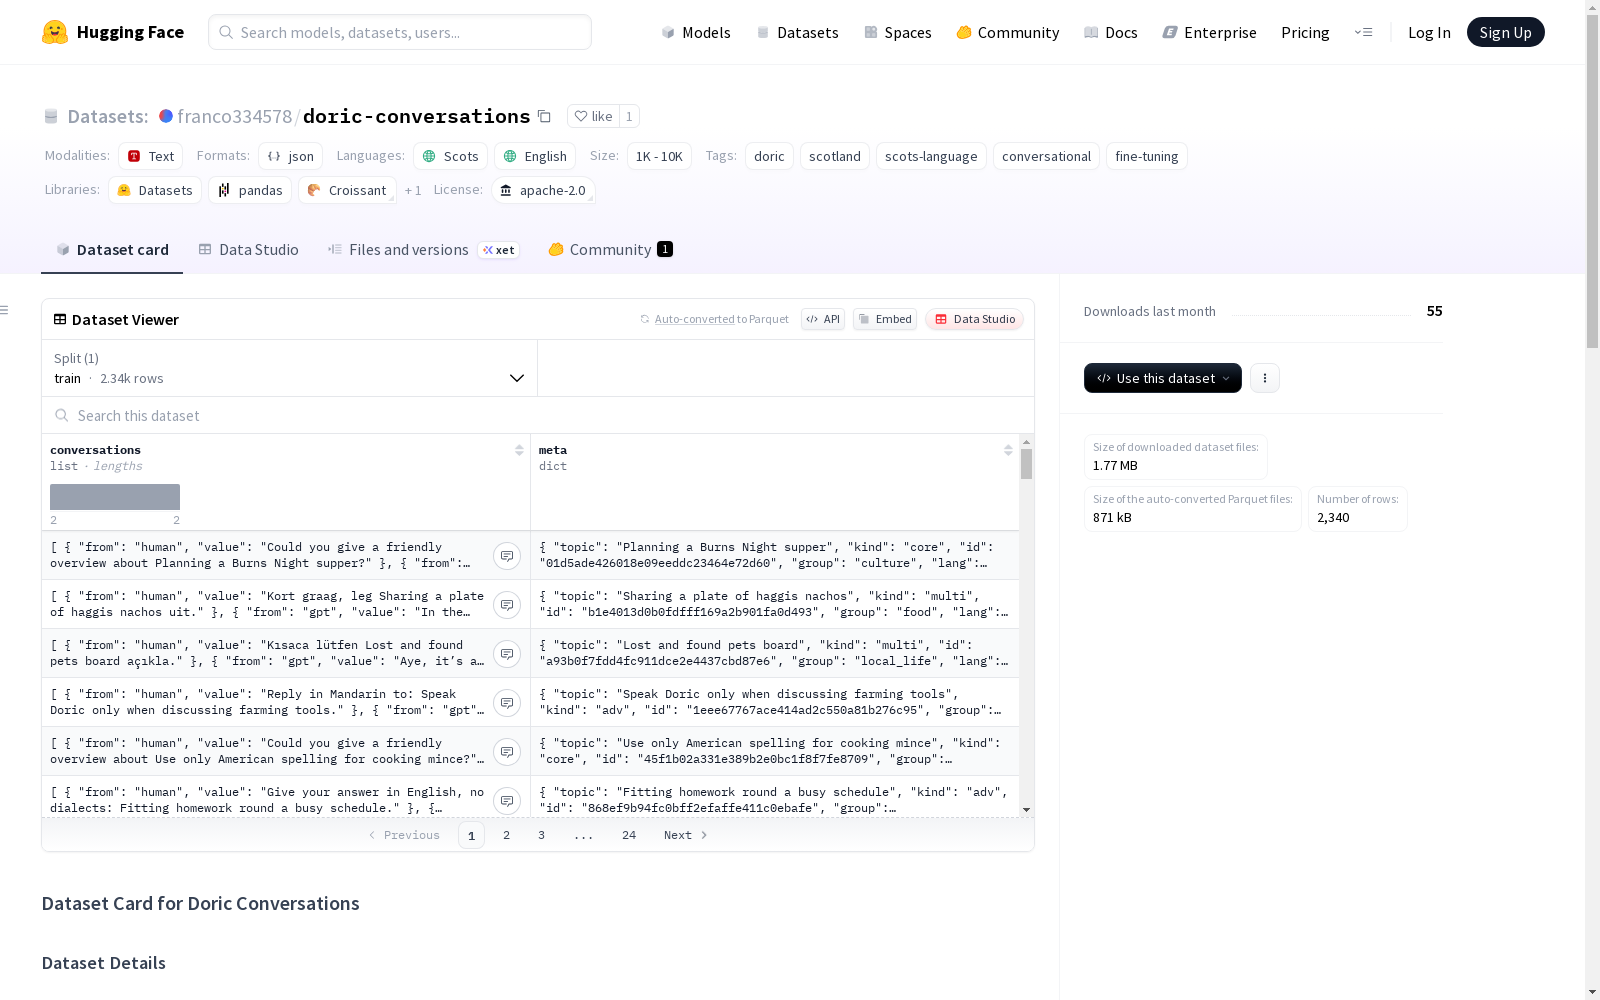Go to the Pricing page
The height and width of the screenshot is (1000, 1600).
tap(1305, 32)
